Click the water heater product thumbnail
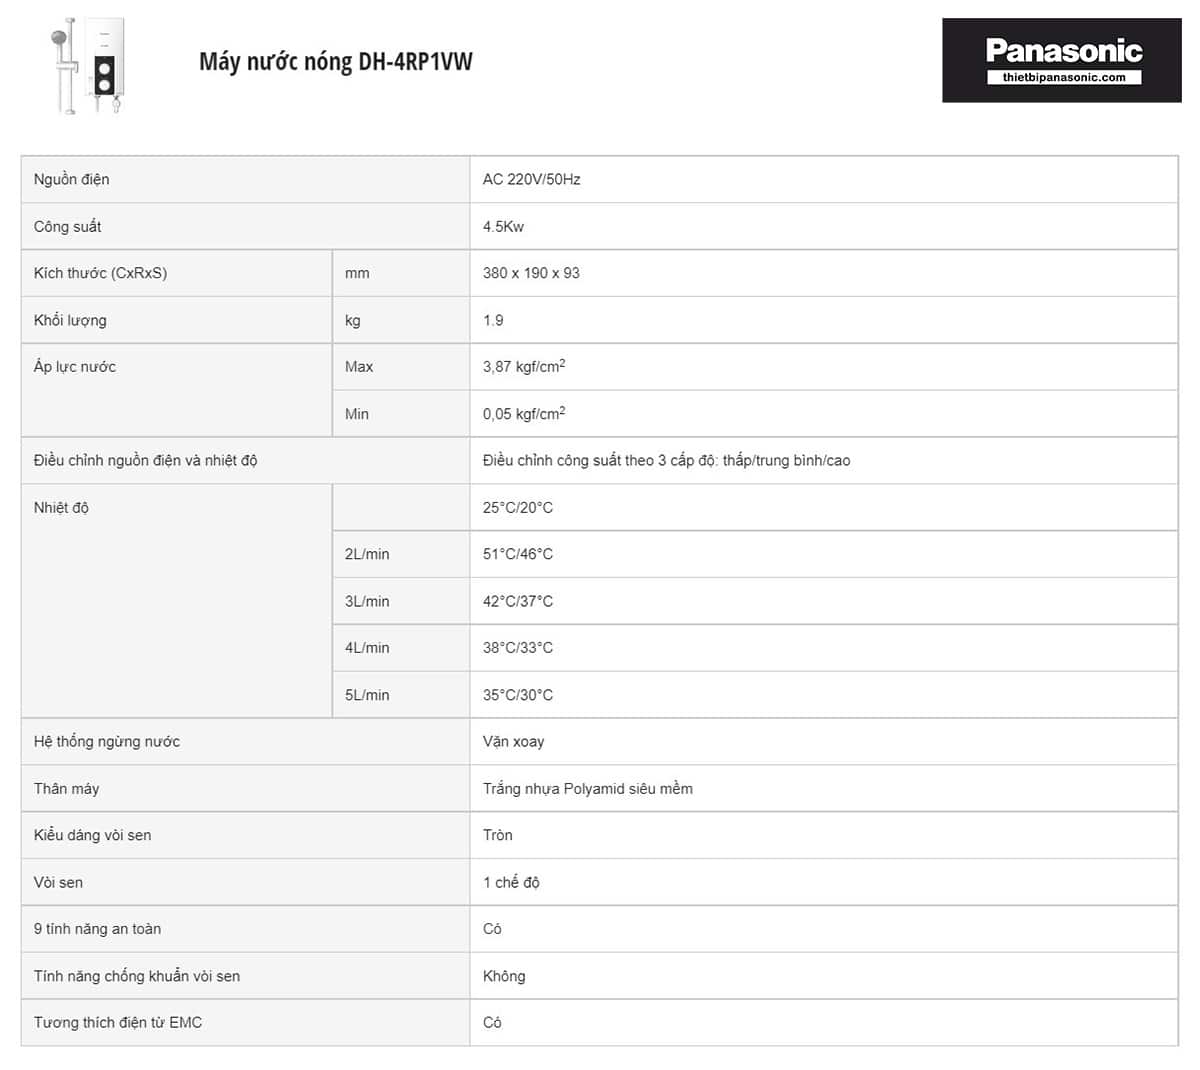This screenshot has width=1200, height=1070. click(x=88, y=64)
